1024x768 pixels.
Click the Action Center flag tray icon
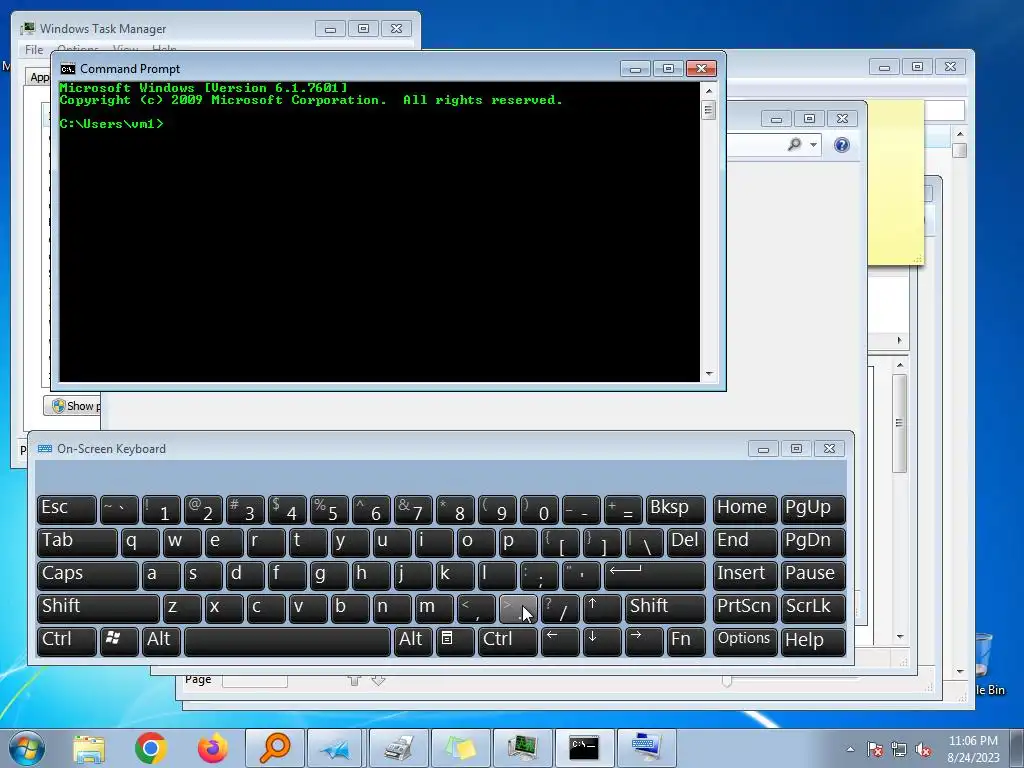875,749
